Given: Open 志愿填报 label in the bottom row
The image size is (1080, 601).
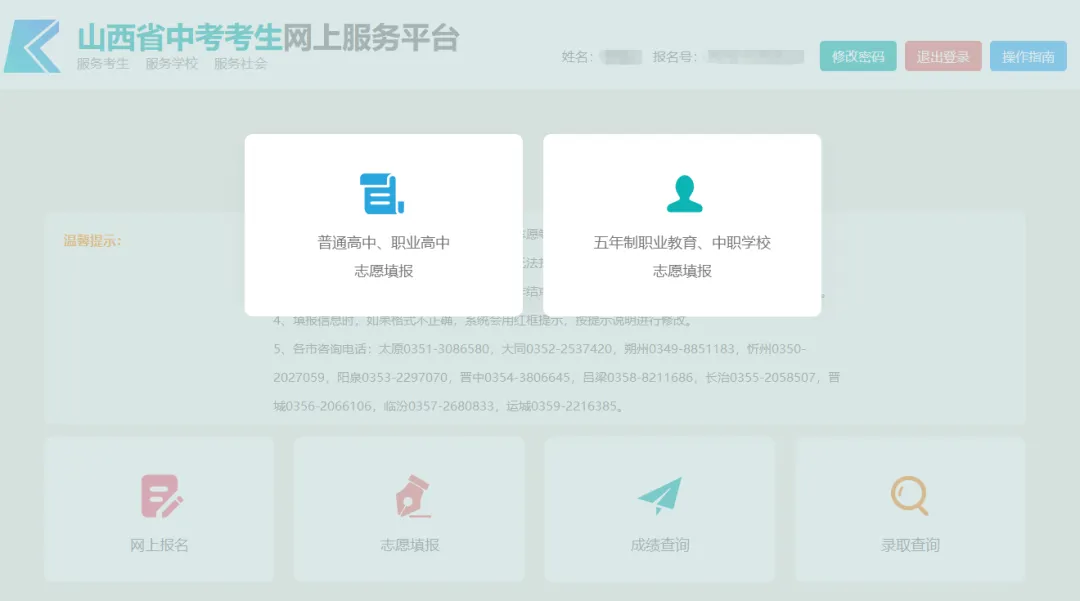Looking at the screenshot, I should (410, 545).
